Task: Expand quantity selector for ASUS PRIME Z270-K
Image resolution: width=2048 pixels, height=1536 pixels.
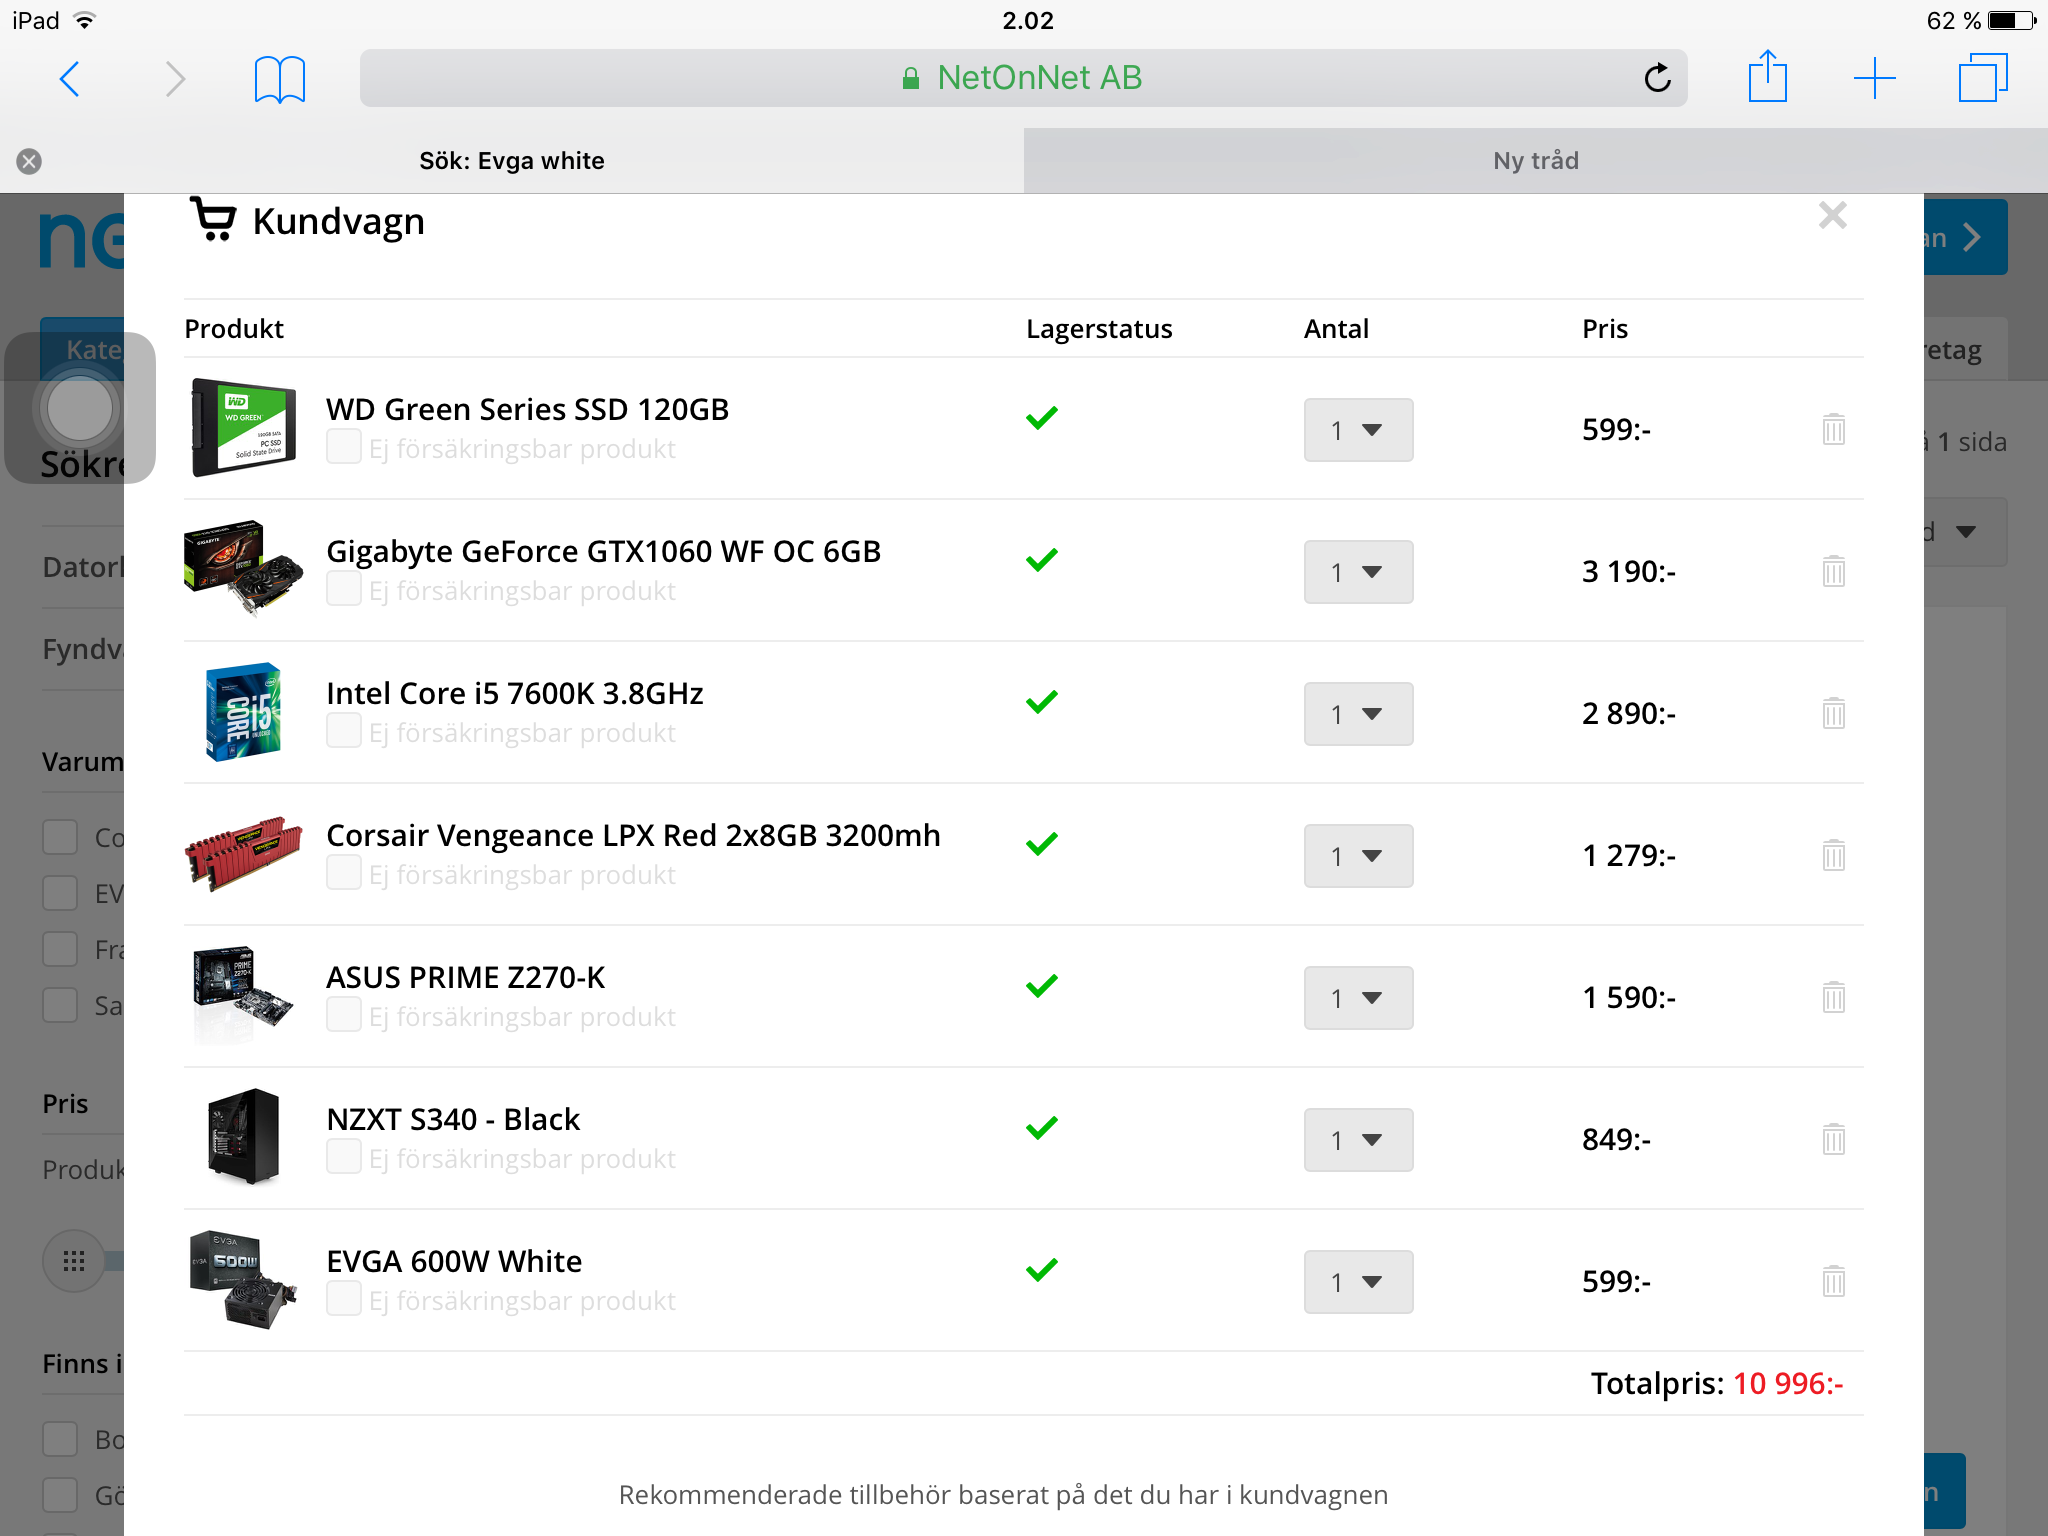Action: click(x=1358, y=998)
